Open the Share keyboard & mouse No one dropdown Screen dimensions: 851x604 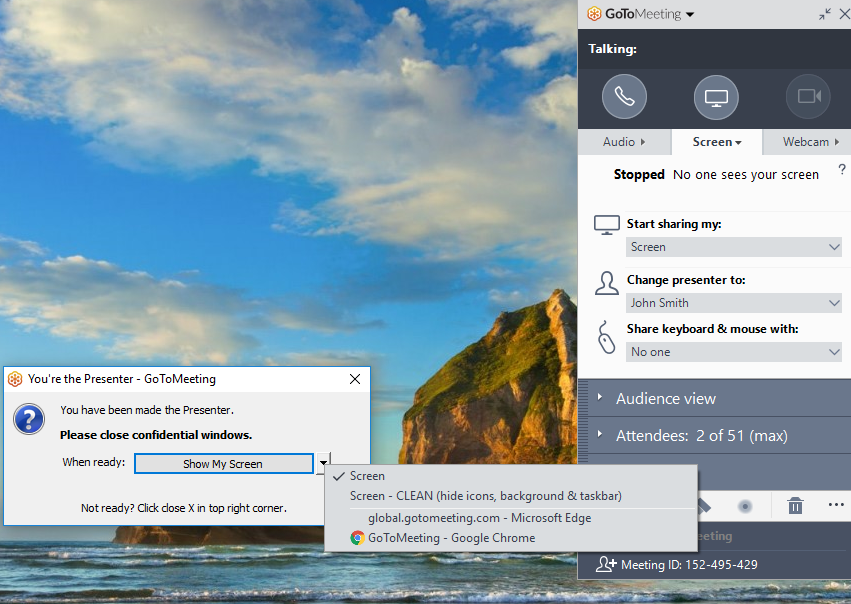[733, 352]
